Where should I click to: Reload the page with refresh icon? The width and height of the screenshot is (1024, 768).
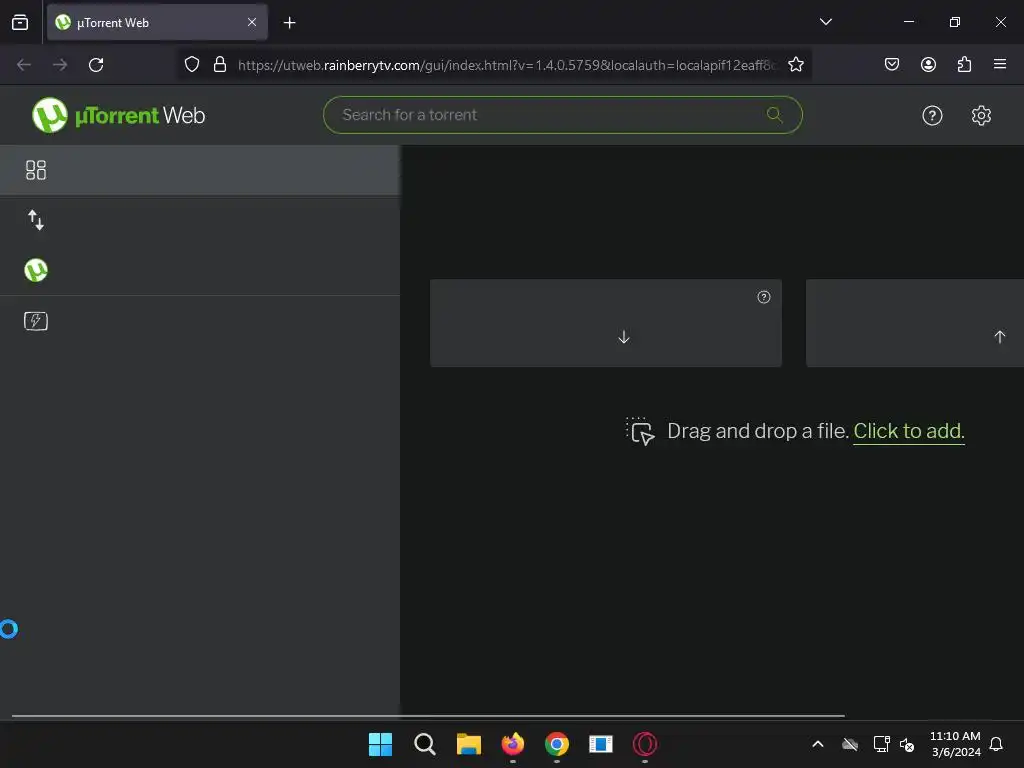[x=96, y=65]
